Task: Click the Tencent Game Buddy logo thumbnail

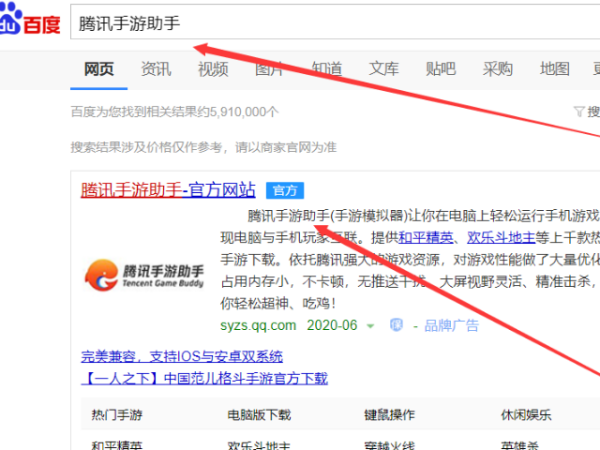Action: point(144,275)
